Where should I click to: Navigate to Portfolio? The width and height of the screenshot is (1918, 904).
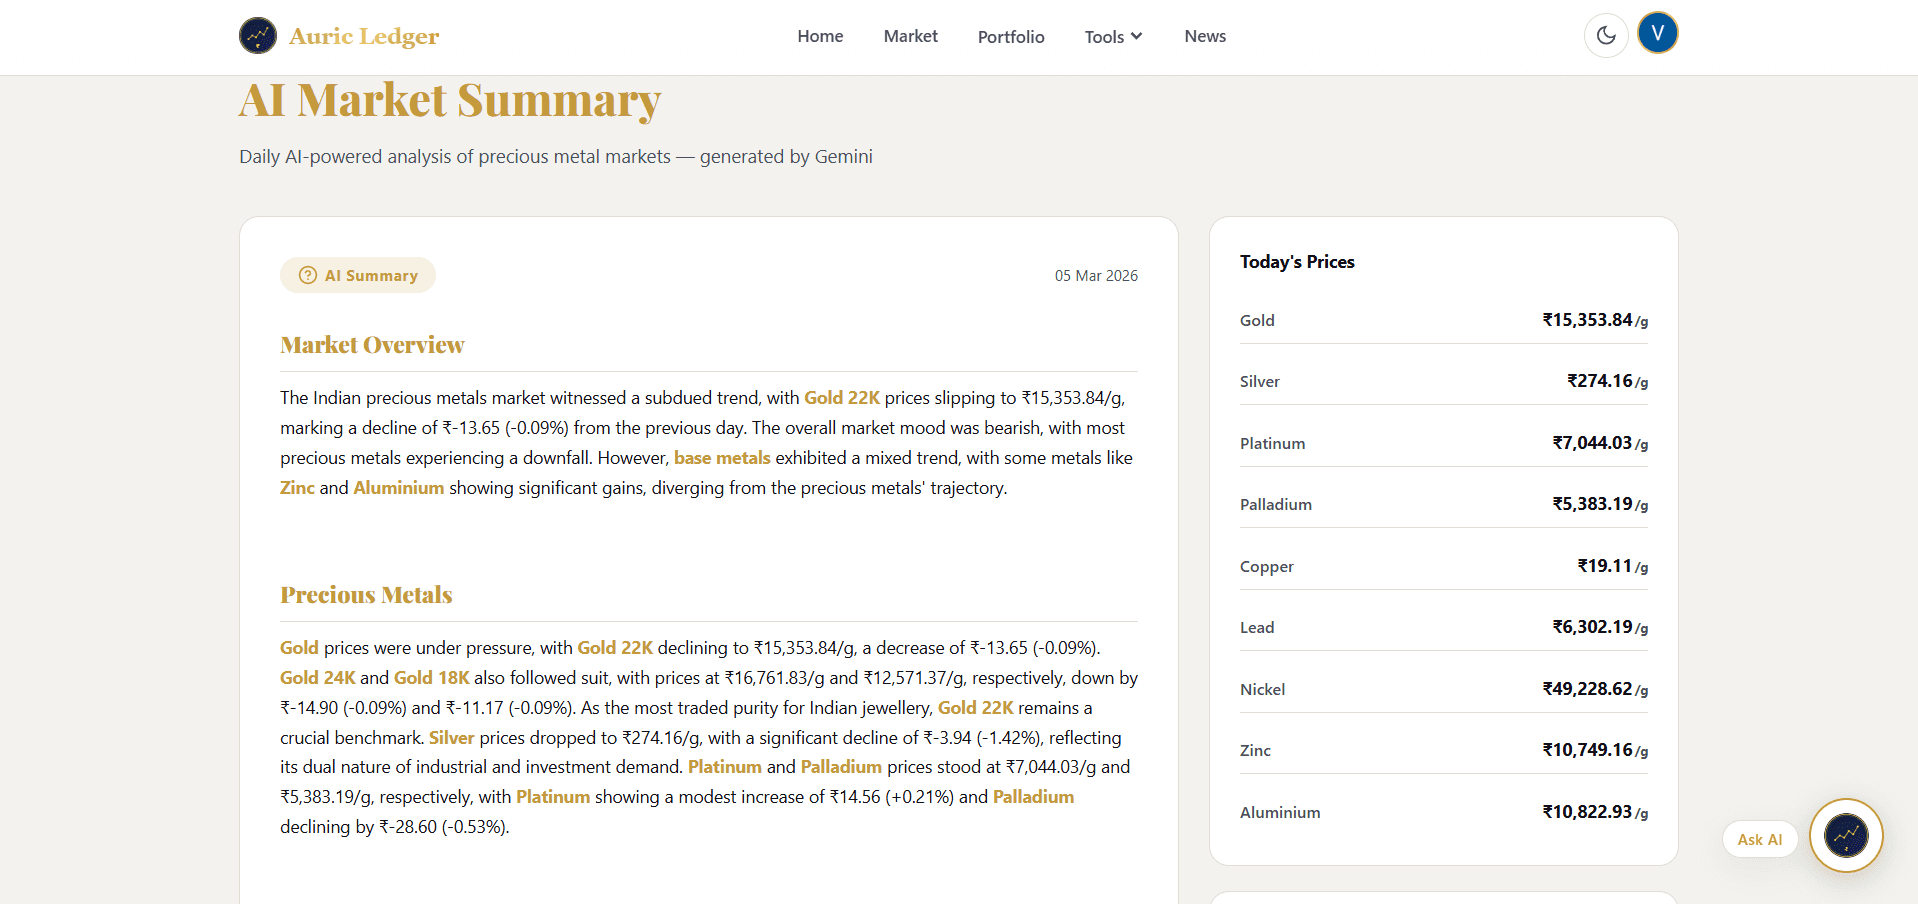coord(1010,37)
